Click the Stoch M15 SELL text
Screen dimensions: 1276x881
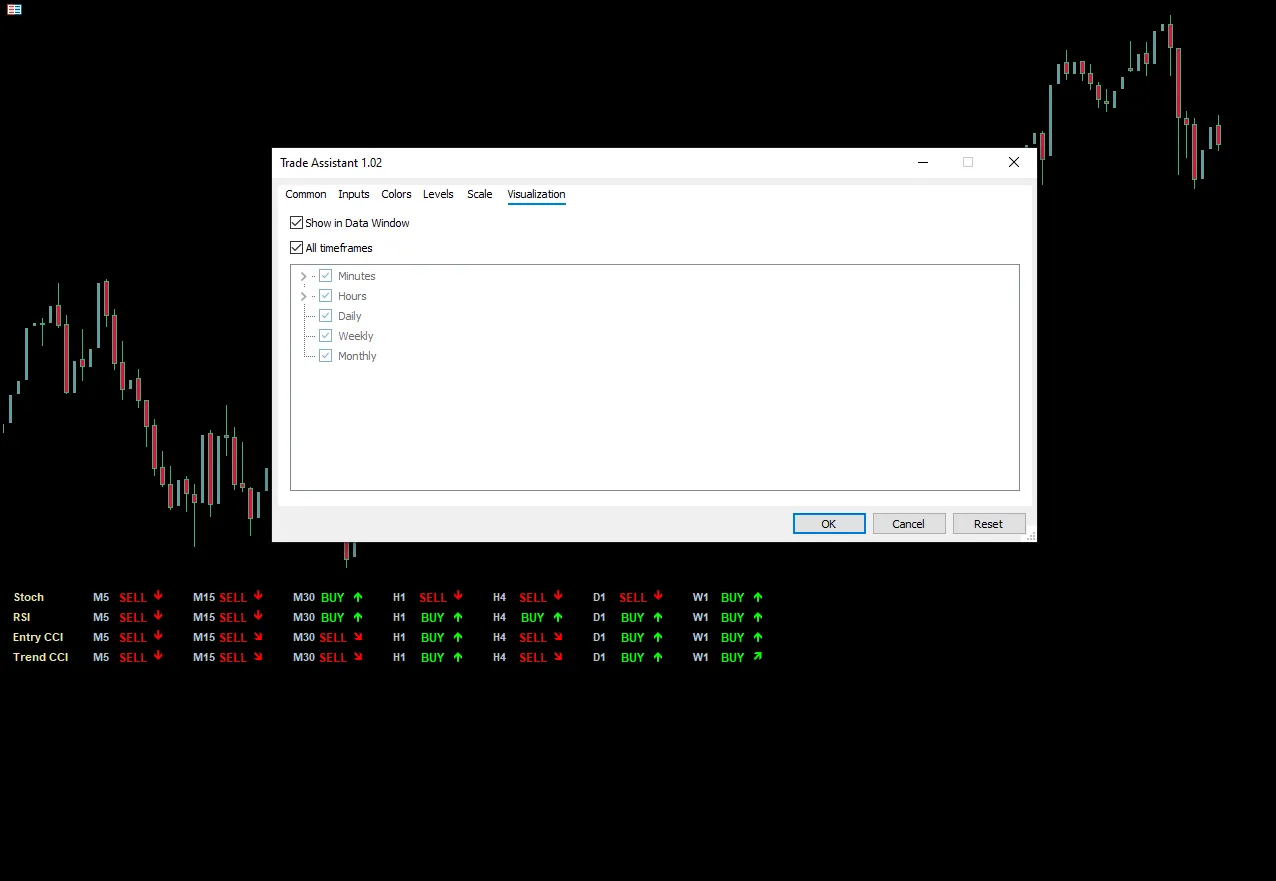(233, 598)
